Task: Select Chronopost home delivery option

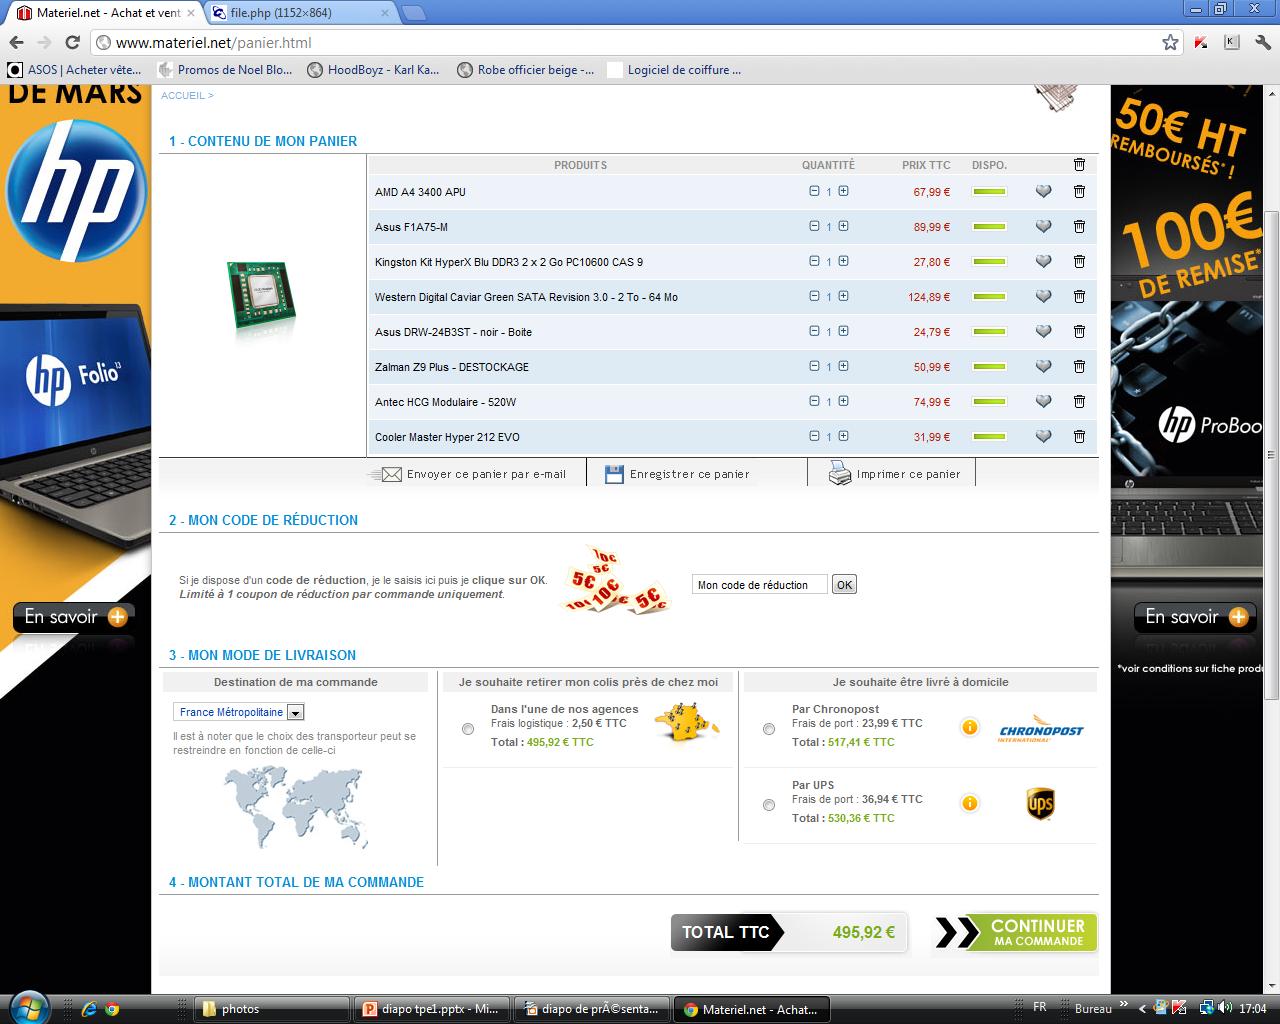Action: [x=768, y=729]
